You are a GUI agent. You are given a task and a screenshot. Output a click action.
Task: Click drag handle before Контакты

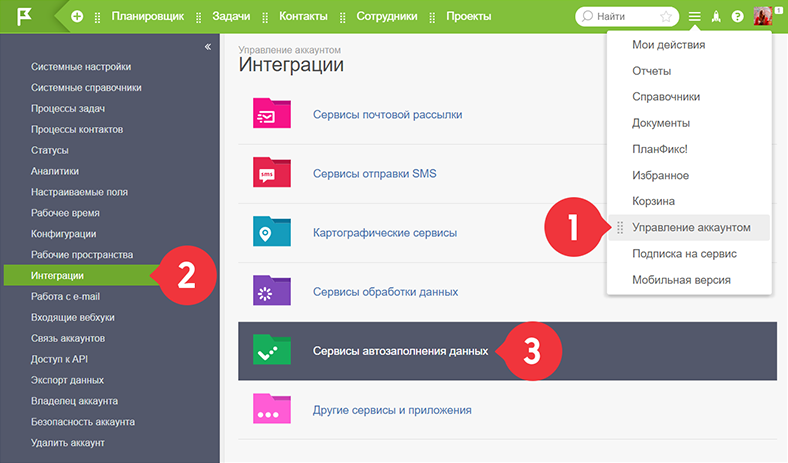tap(265, 18)
